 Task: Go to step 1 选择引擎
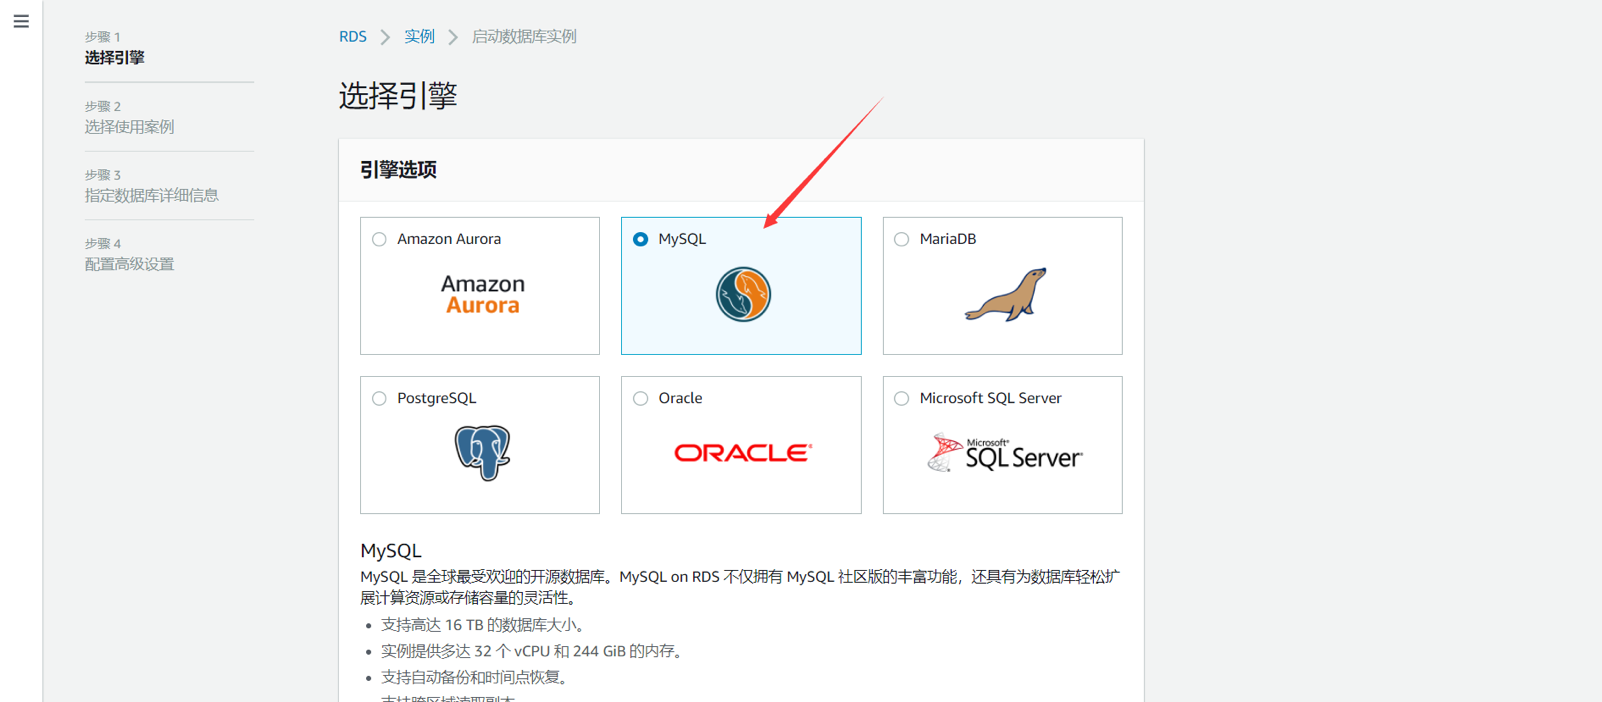(115, 58)
